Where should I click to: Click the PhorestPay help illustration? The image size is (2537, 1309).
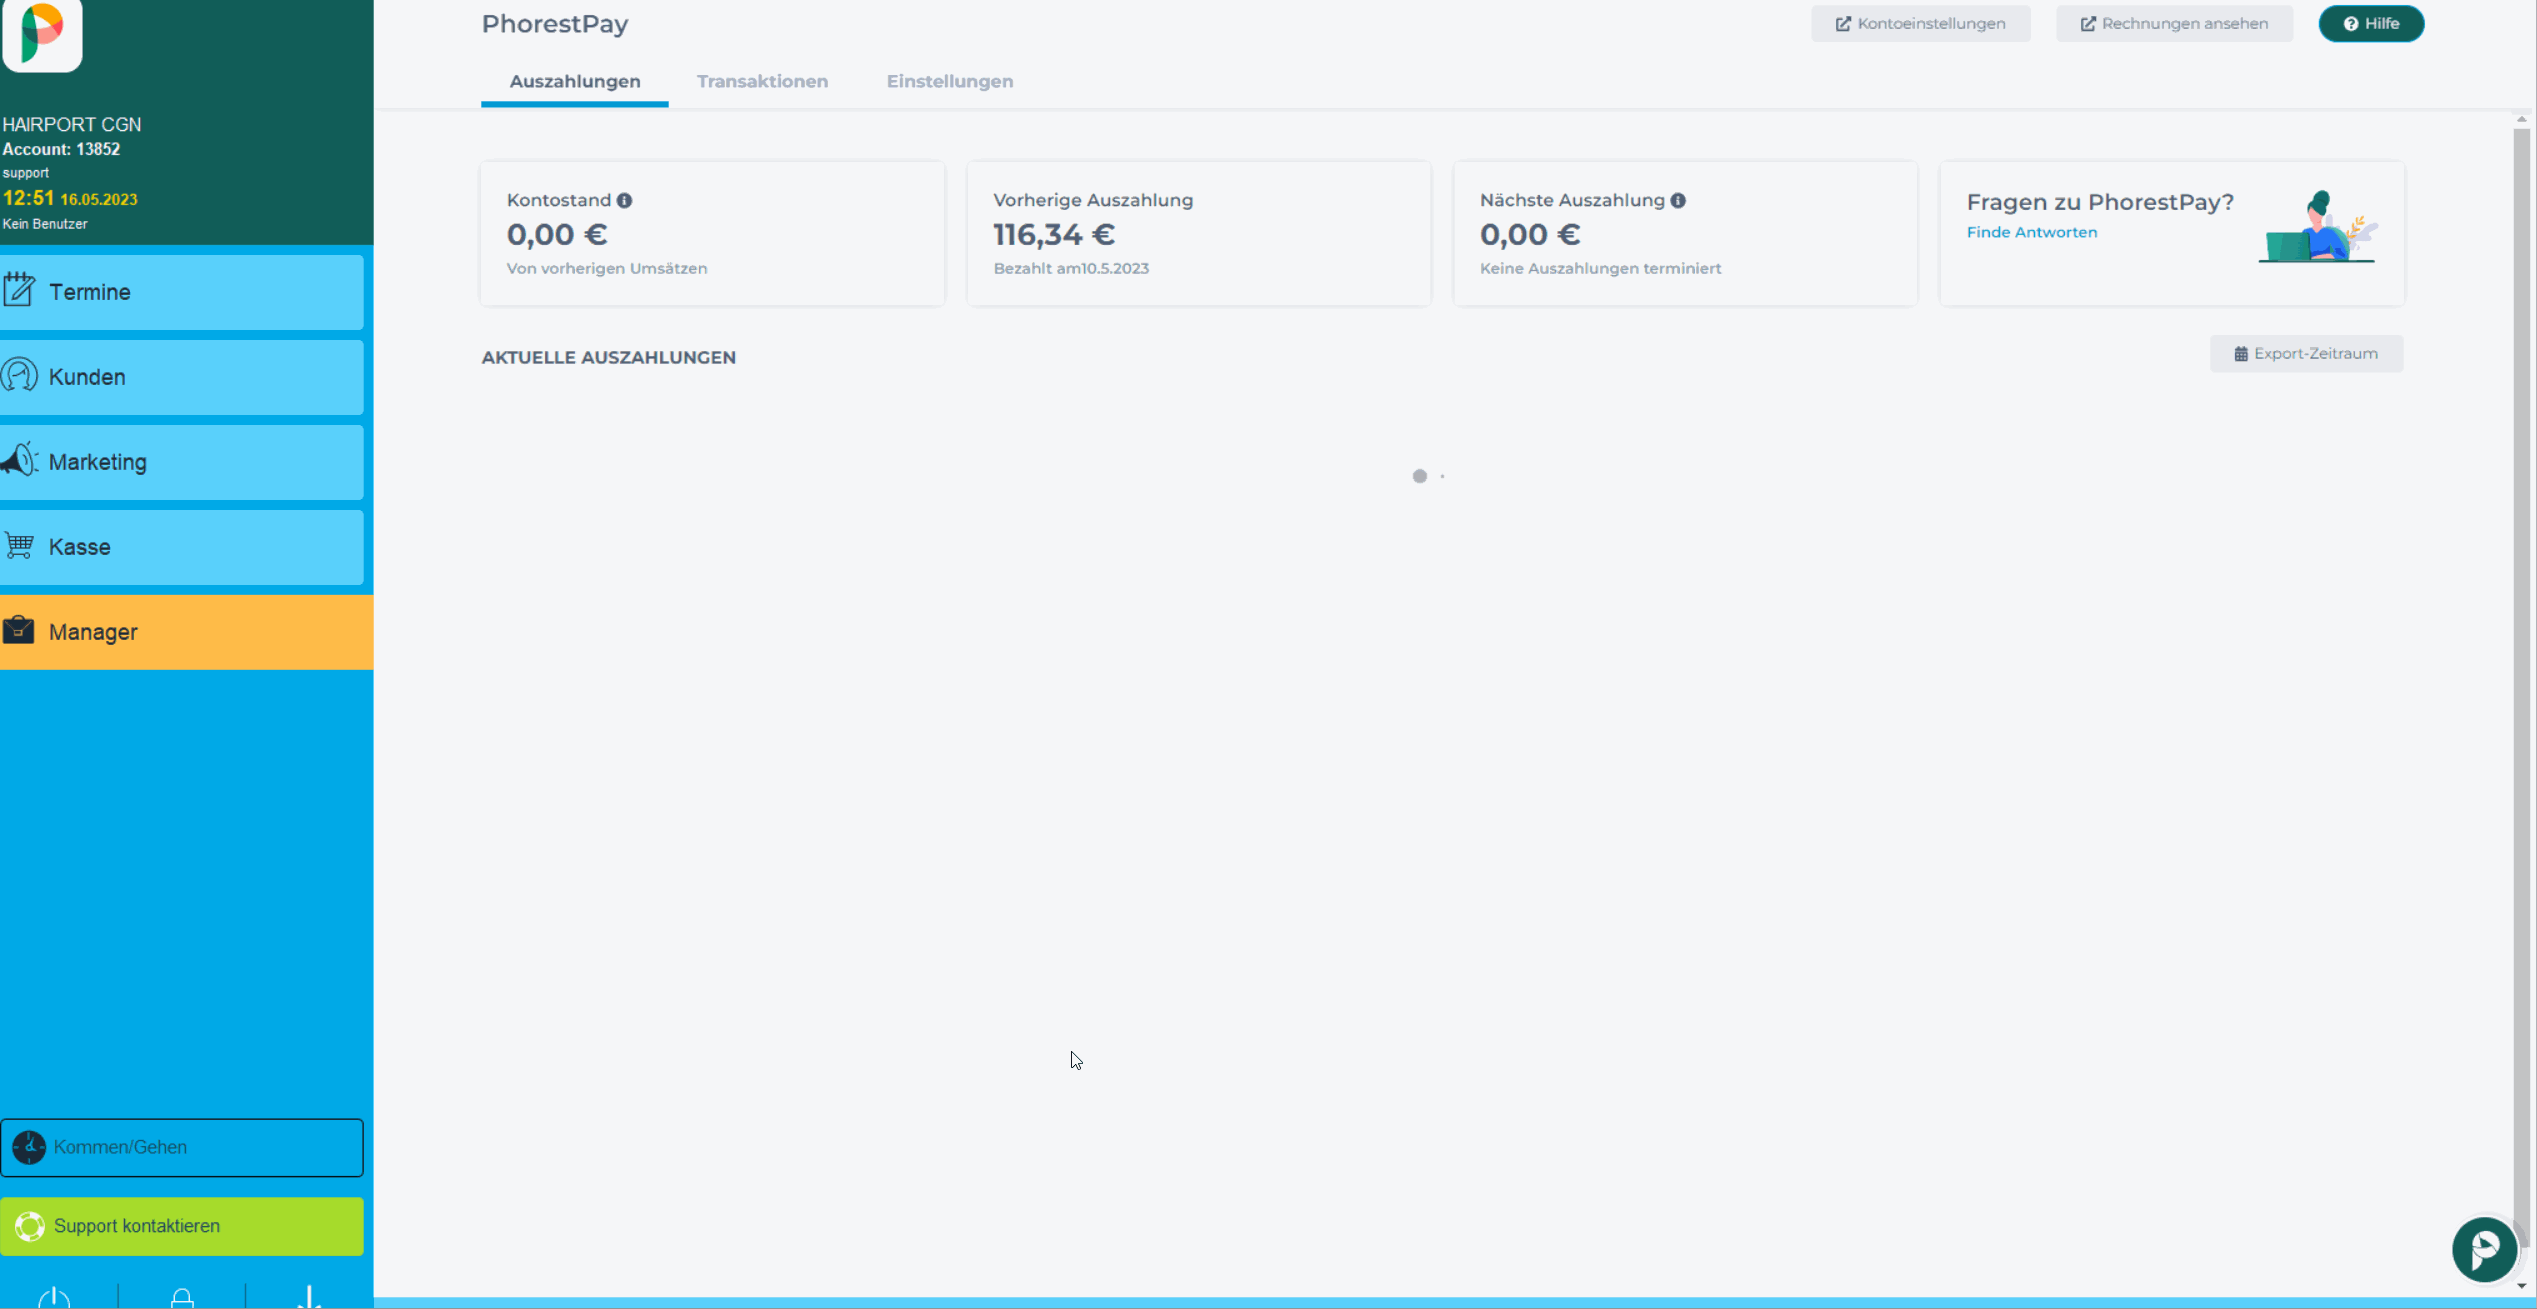2318,227
